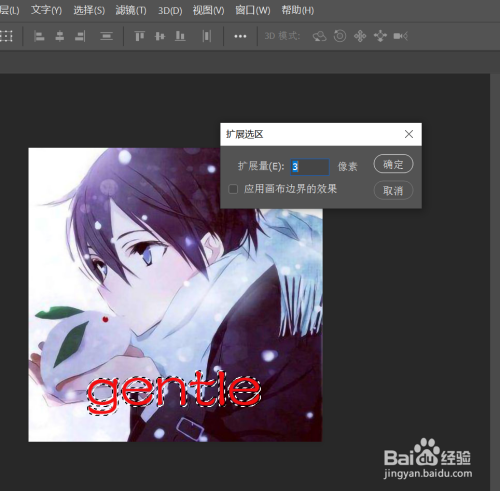
Task: Select the 3D orbit camera icon
Action: [x=319, y=36]
